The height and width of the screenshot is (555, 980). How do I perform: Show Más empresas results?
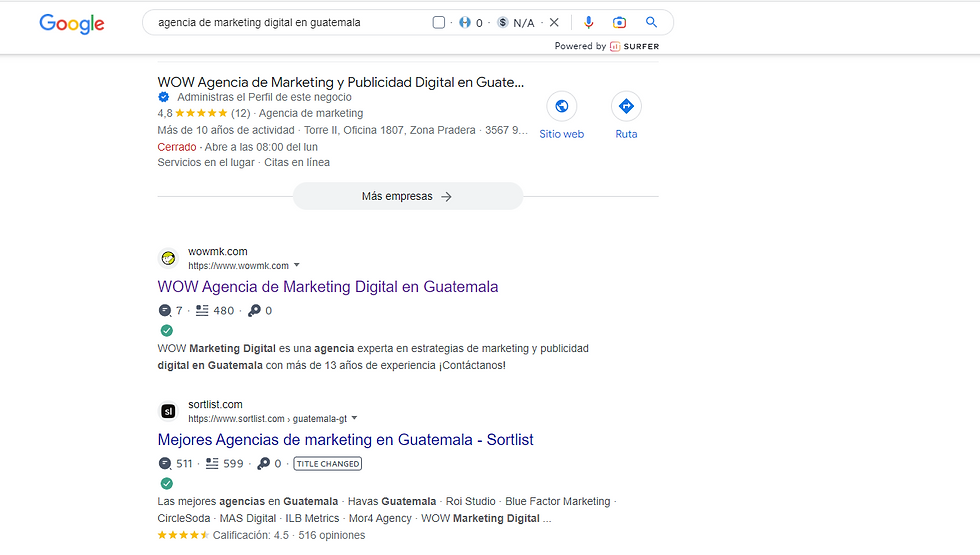pos(408,196)
